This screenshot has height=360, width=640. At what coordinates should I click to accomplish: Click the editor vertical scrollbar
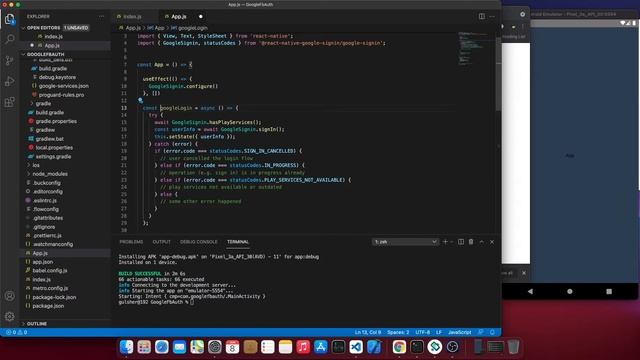(x=498, y=73)
